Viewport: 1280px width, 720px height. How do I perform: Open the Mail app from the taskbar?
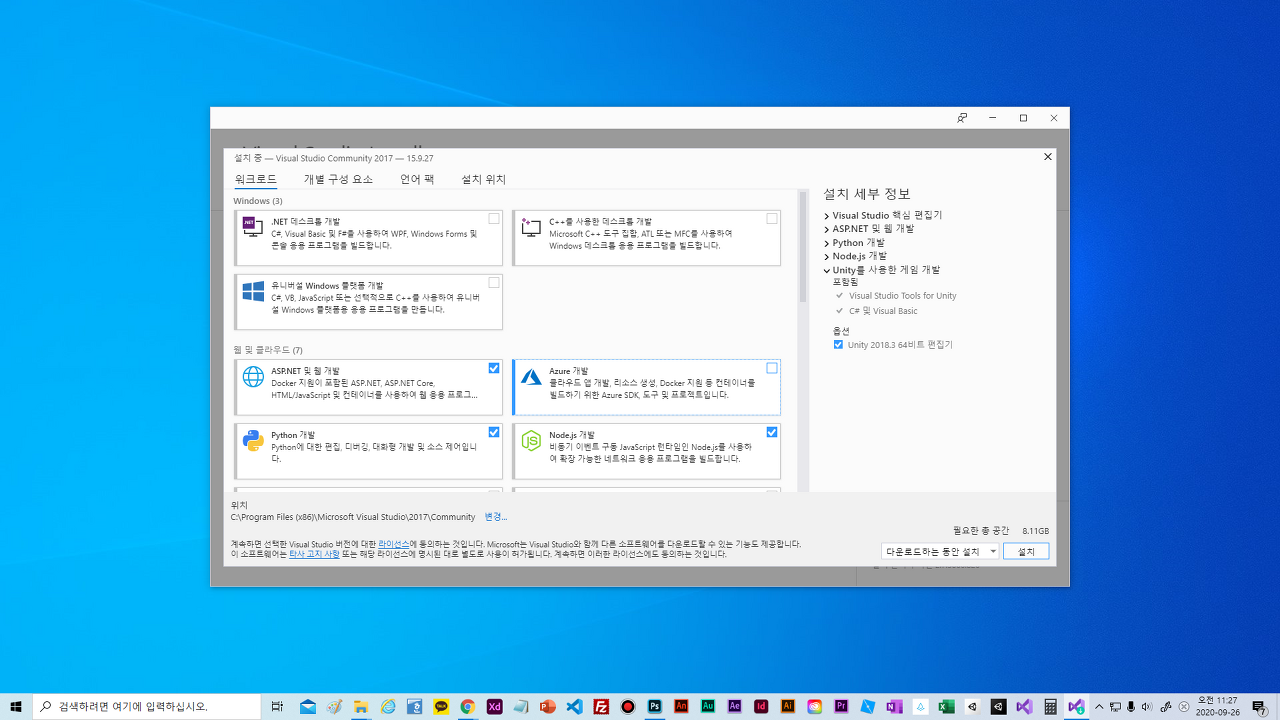307,706
